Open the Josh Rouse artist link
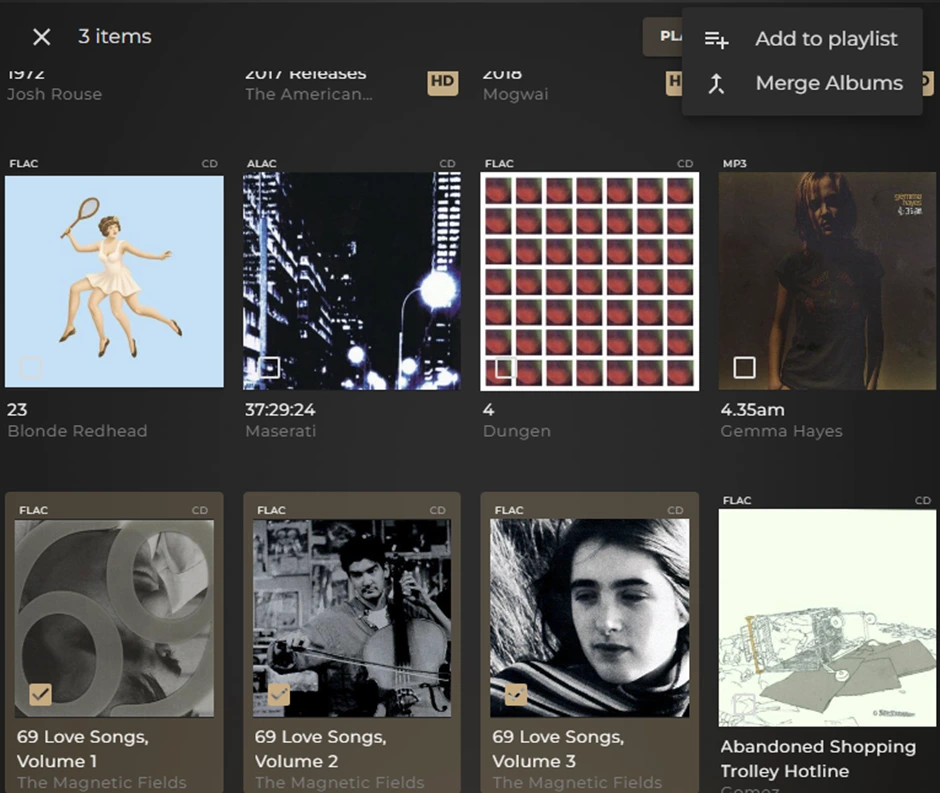The width and height of the screenshot is (940, 793). 54,94
